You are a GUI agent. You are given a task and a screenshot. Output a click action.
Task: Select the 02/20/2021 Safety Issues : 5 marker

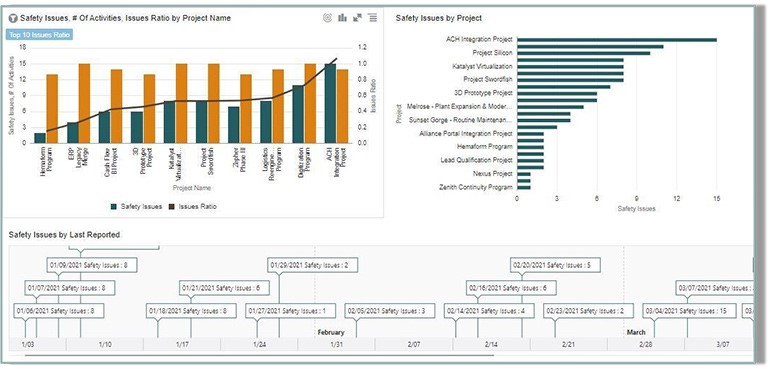point(555,265)
